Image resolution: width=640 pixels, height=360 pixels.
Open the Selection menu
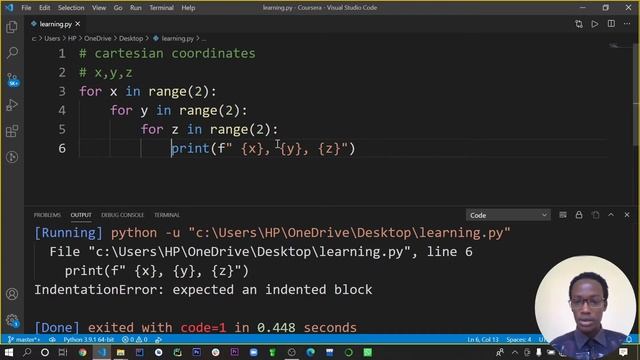tap(71, 8)
